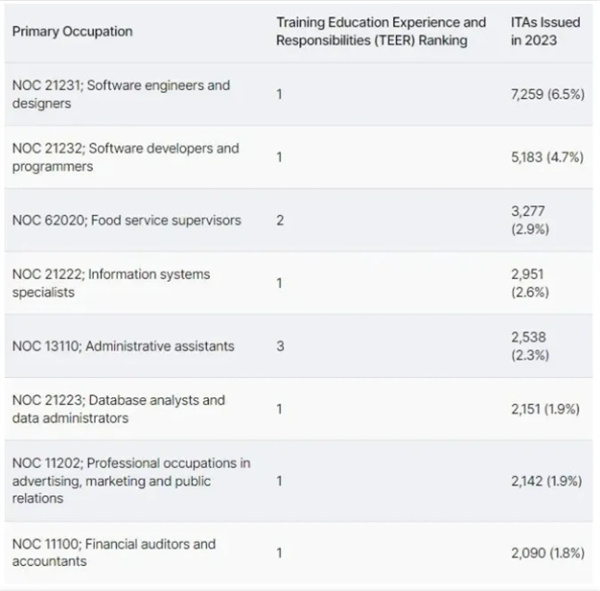Click the TEER Ranking column header
The width and height of the screenshot is (600, 591).
click(x=381, y=31)
